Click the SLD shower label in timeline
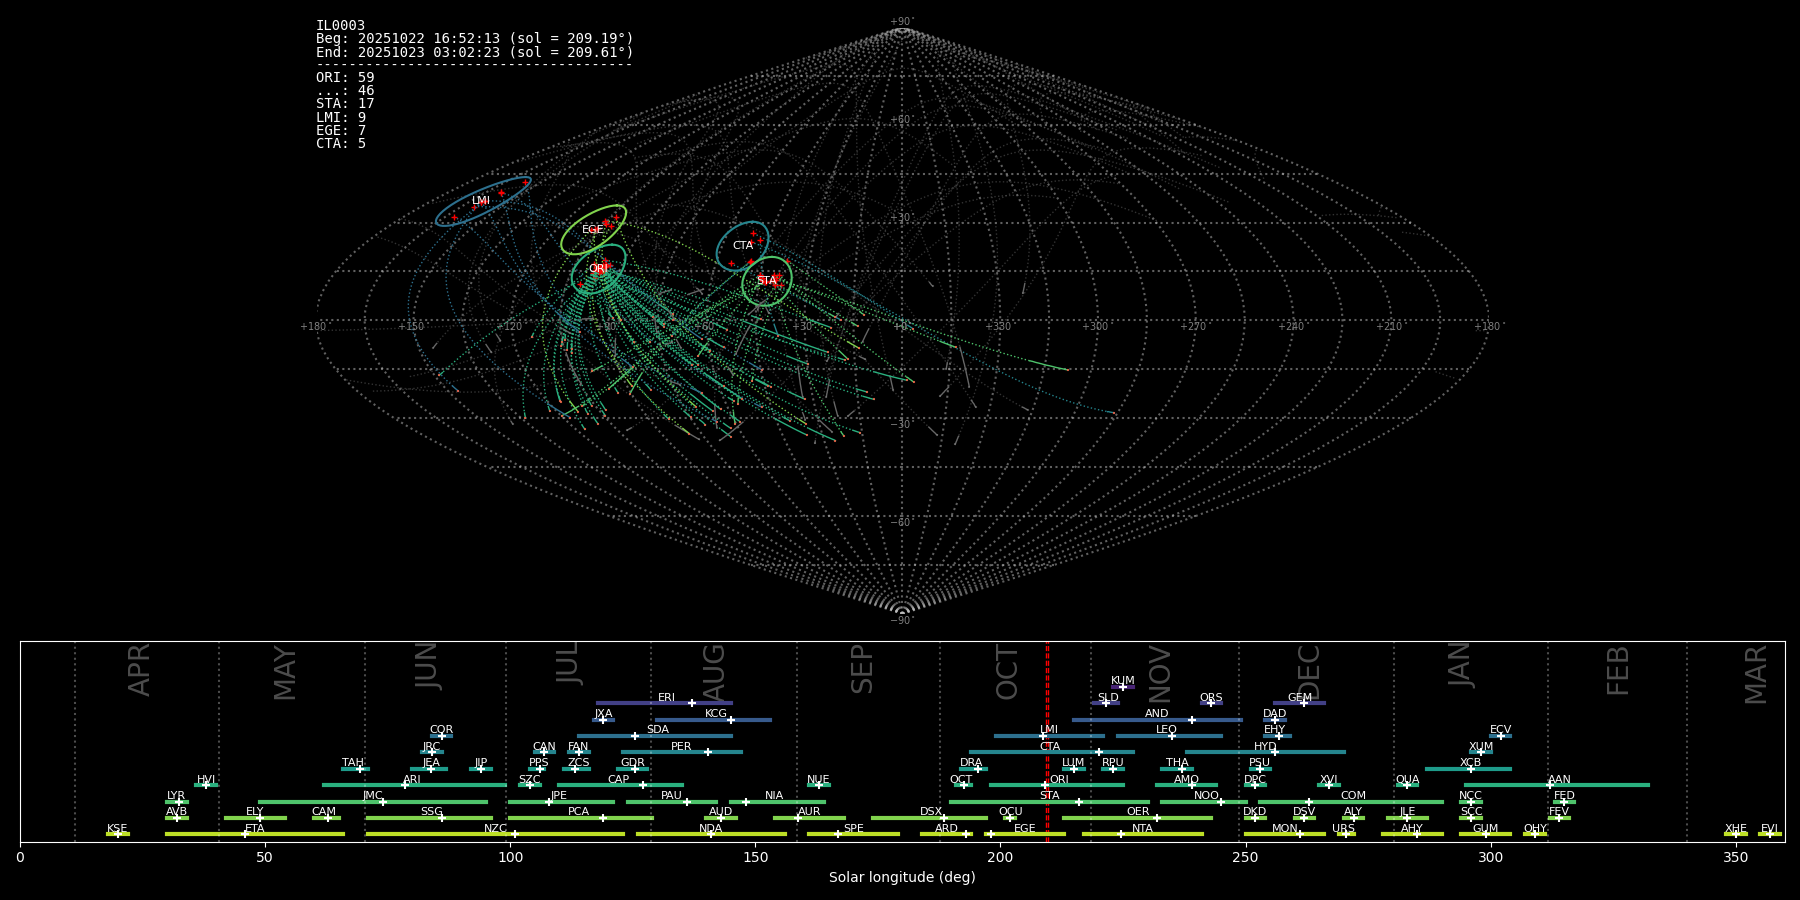This screenshot has width=1800, height=900. 1108,698
